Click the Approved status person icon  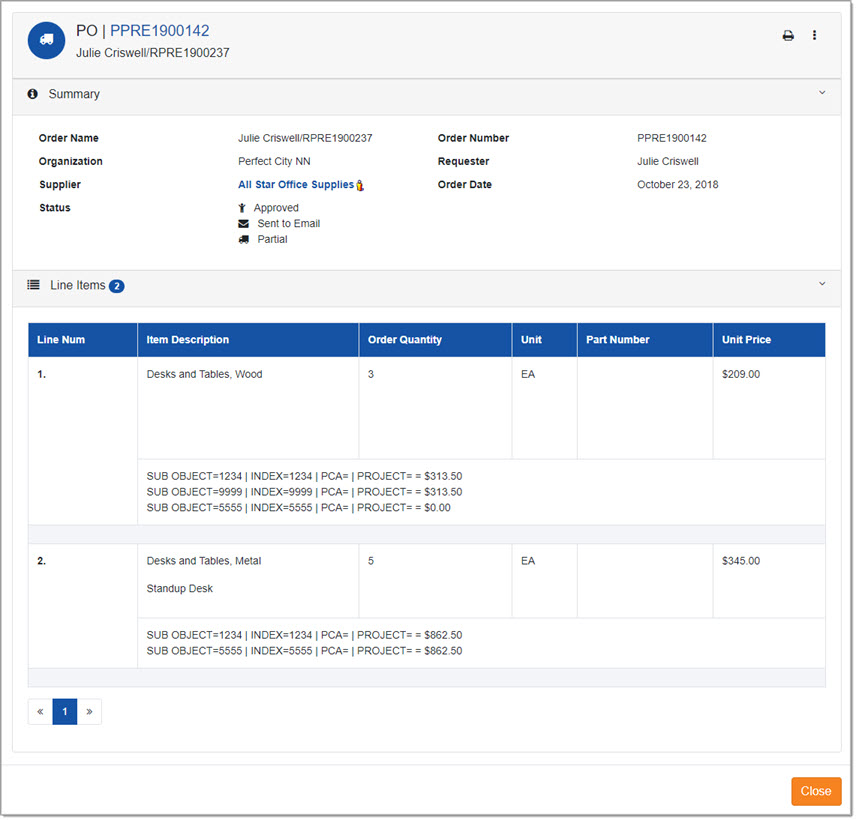(x=242, y=208)
